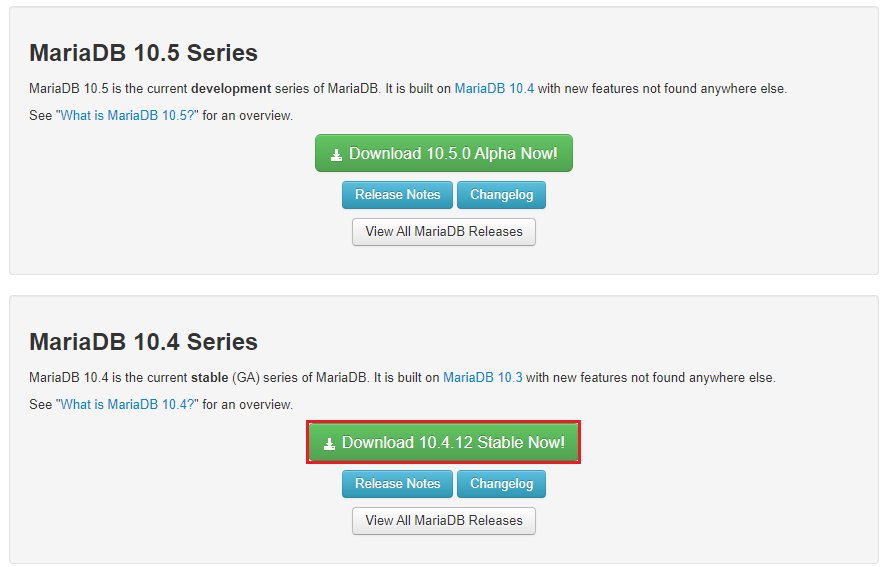Open Release Notes for the 10.4 series

tap(397, 484)
